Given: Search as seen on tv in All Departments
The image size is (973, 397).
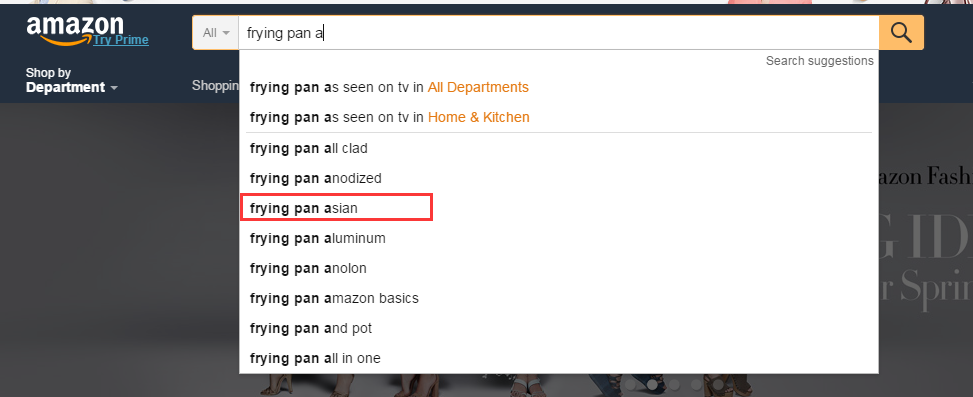Looking at the screenshot, I should (x=558, y=87).
